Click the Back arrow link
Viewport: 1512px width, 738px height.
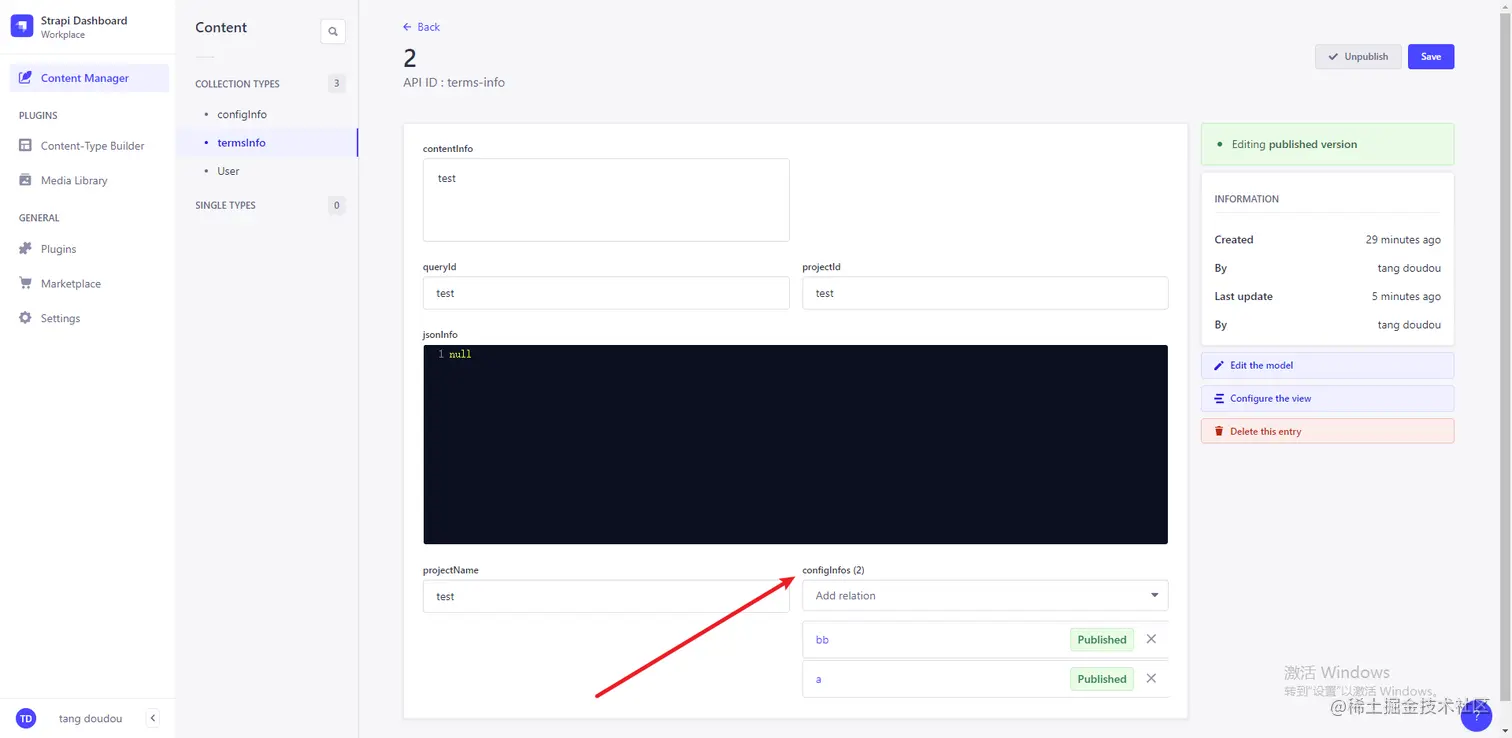421,27
